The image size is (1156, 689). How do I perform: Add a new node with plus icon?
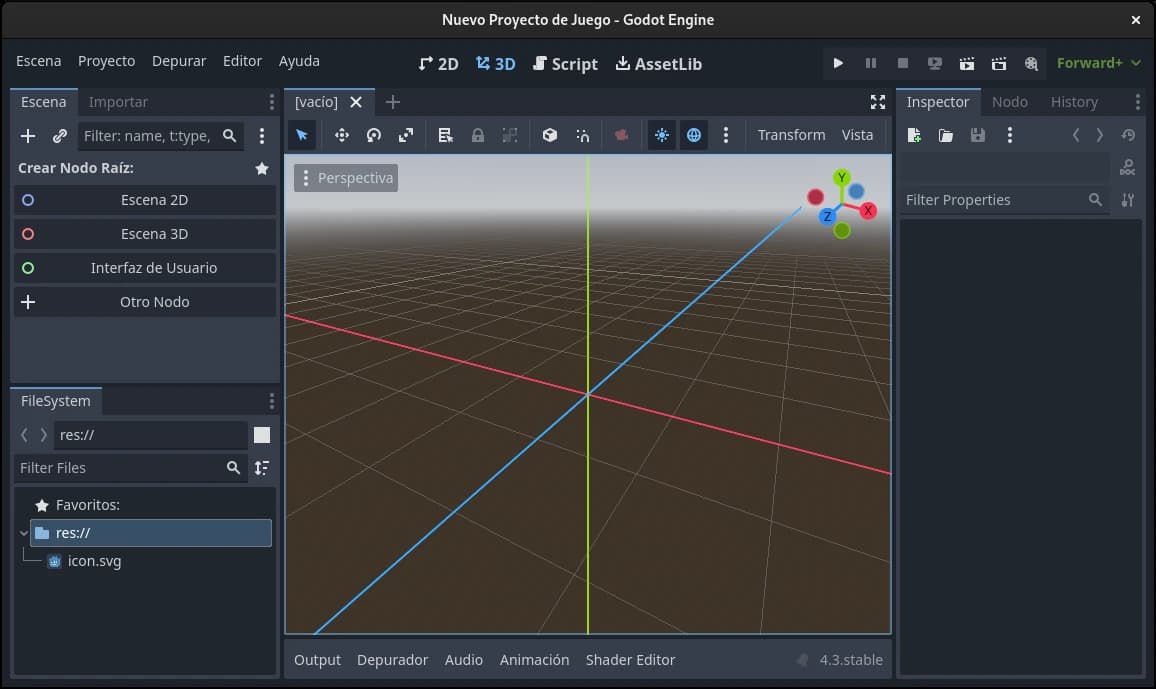[28, 136]
